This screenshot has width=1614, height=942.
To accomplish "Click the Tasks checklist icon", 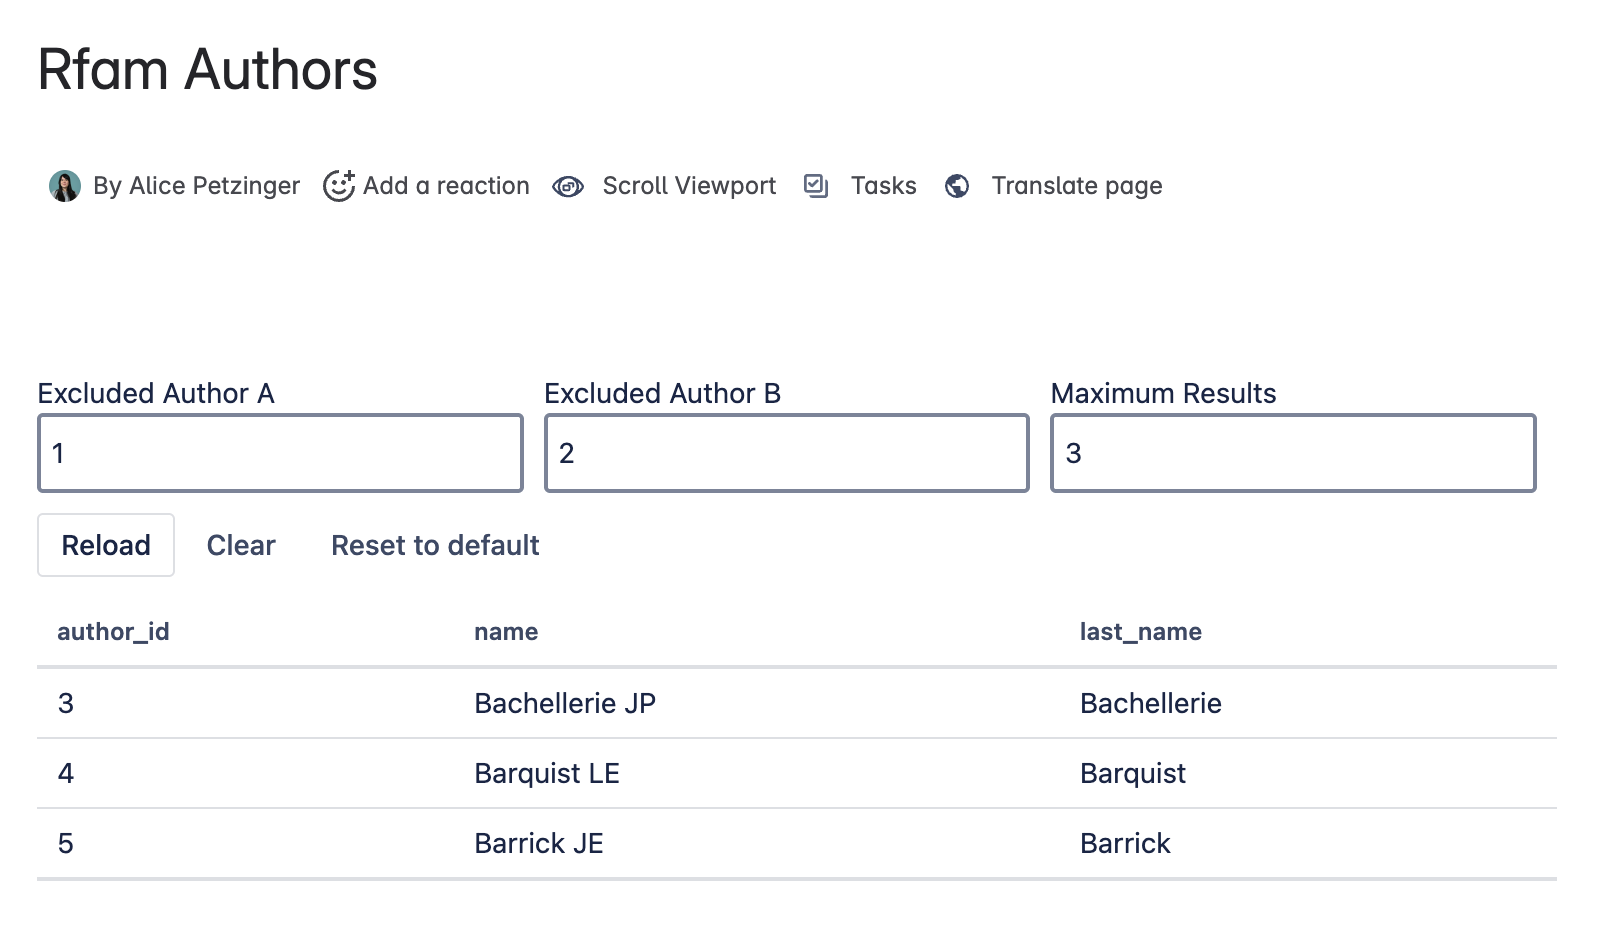I will click(816, 186).
